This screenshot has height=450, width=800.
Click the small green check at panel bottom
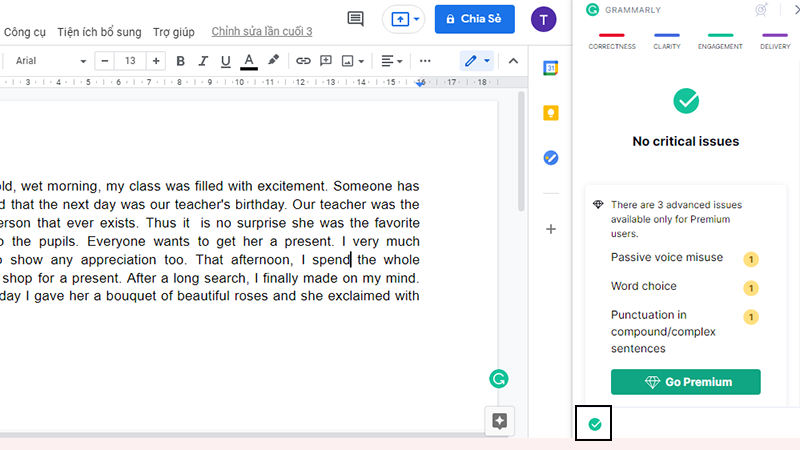pyautogui.click(x=594, y=424)
